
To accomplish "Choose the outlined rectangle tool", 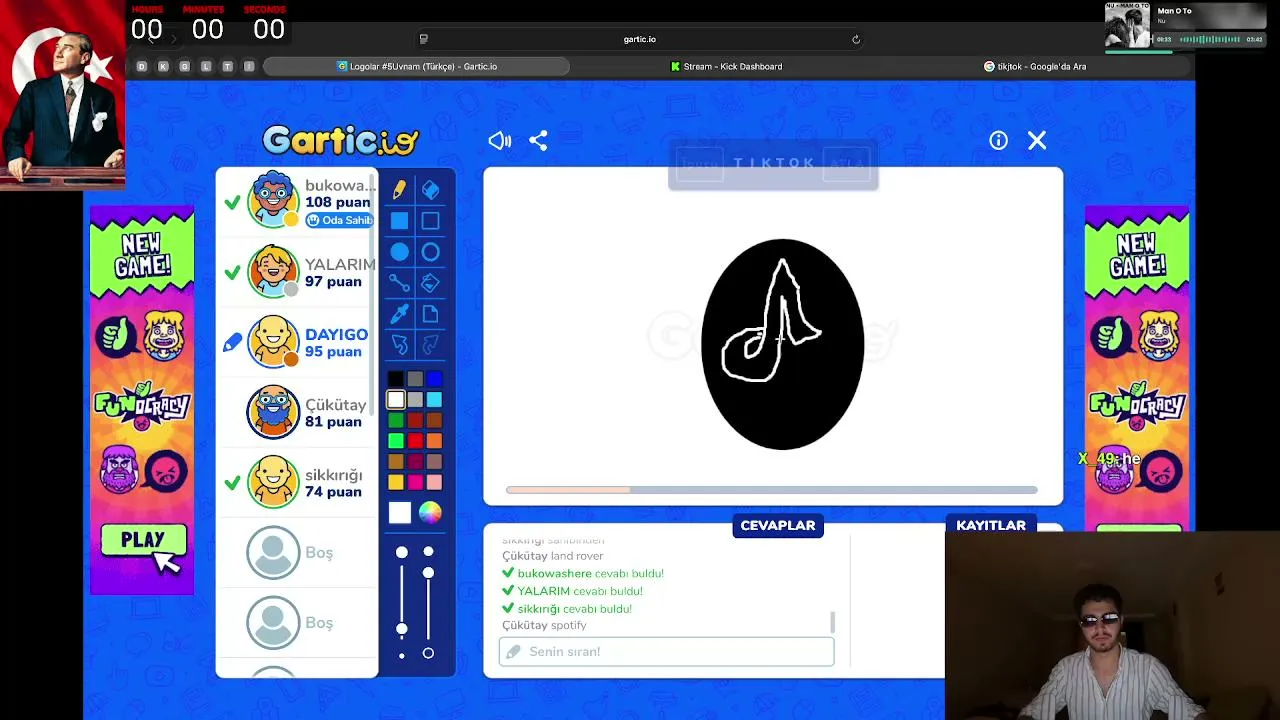I will pos(430,221).
